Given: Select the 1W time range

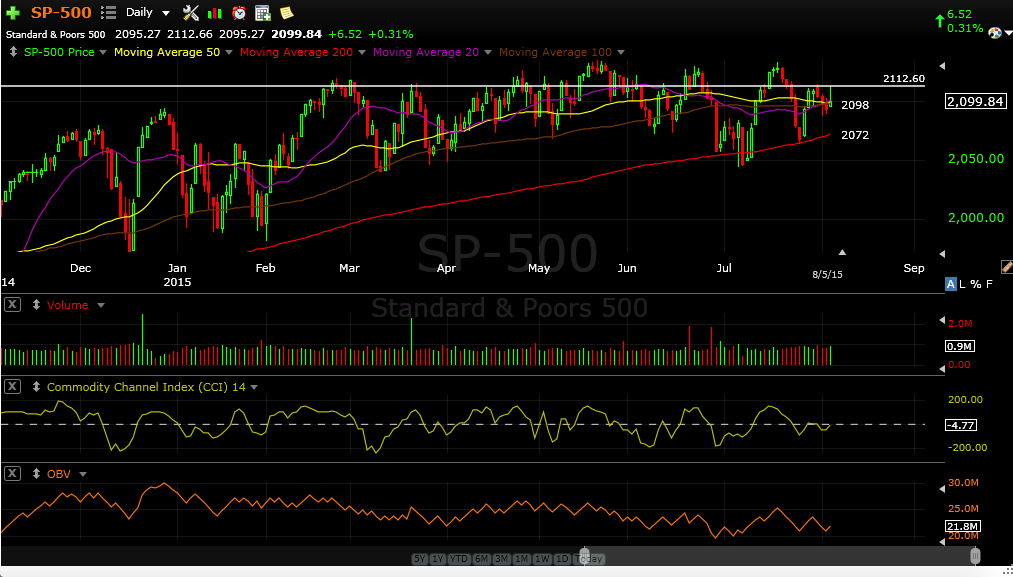Looking at the screenshot, I should coord(542,558).
